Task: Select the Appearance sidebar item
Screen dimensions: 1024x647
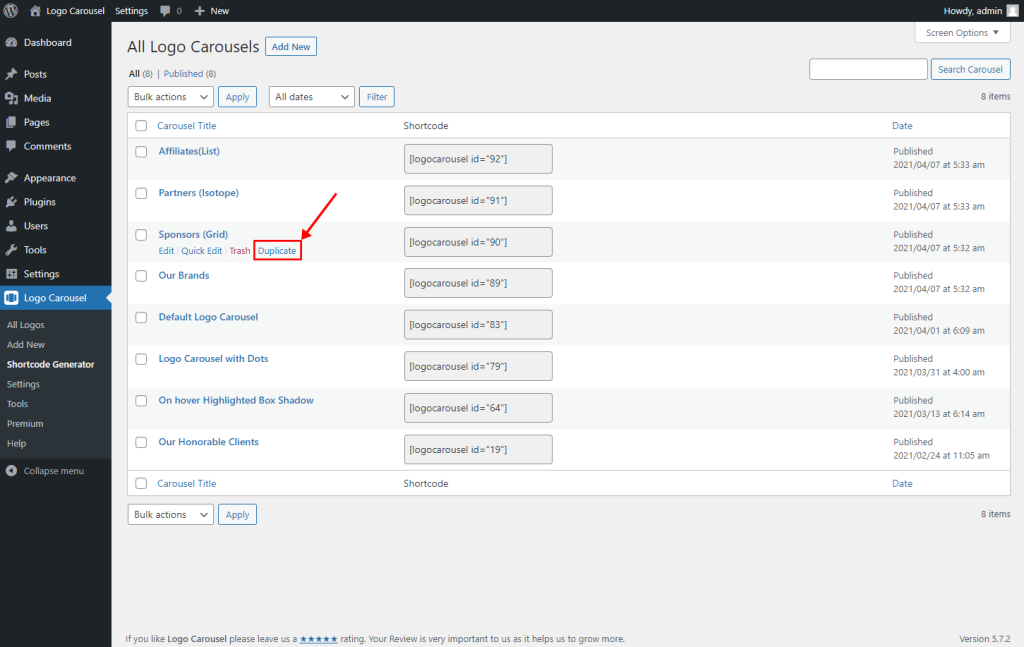Action: pyautogui.click(x=50, y=177)
